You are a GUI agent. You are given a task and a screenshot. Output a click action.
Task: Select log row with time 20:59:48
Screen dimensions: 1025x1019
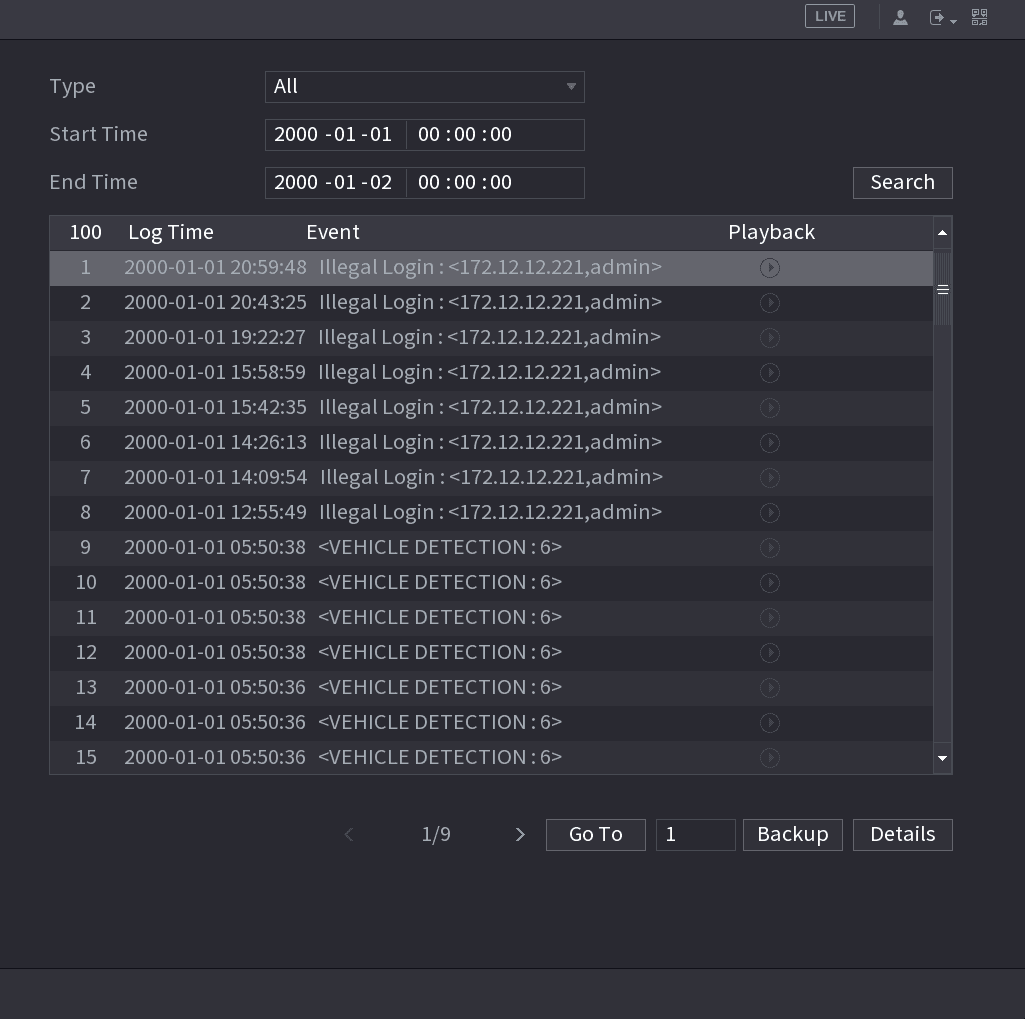click(491, 268)
